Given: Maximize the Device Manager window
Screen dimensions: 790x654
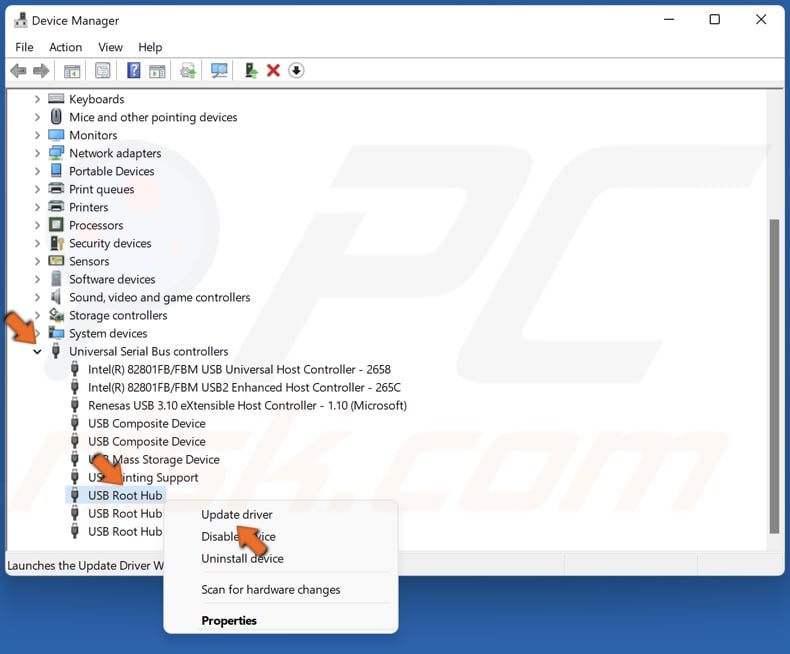Looking at the screenshot, I should [x=714, y=20].
